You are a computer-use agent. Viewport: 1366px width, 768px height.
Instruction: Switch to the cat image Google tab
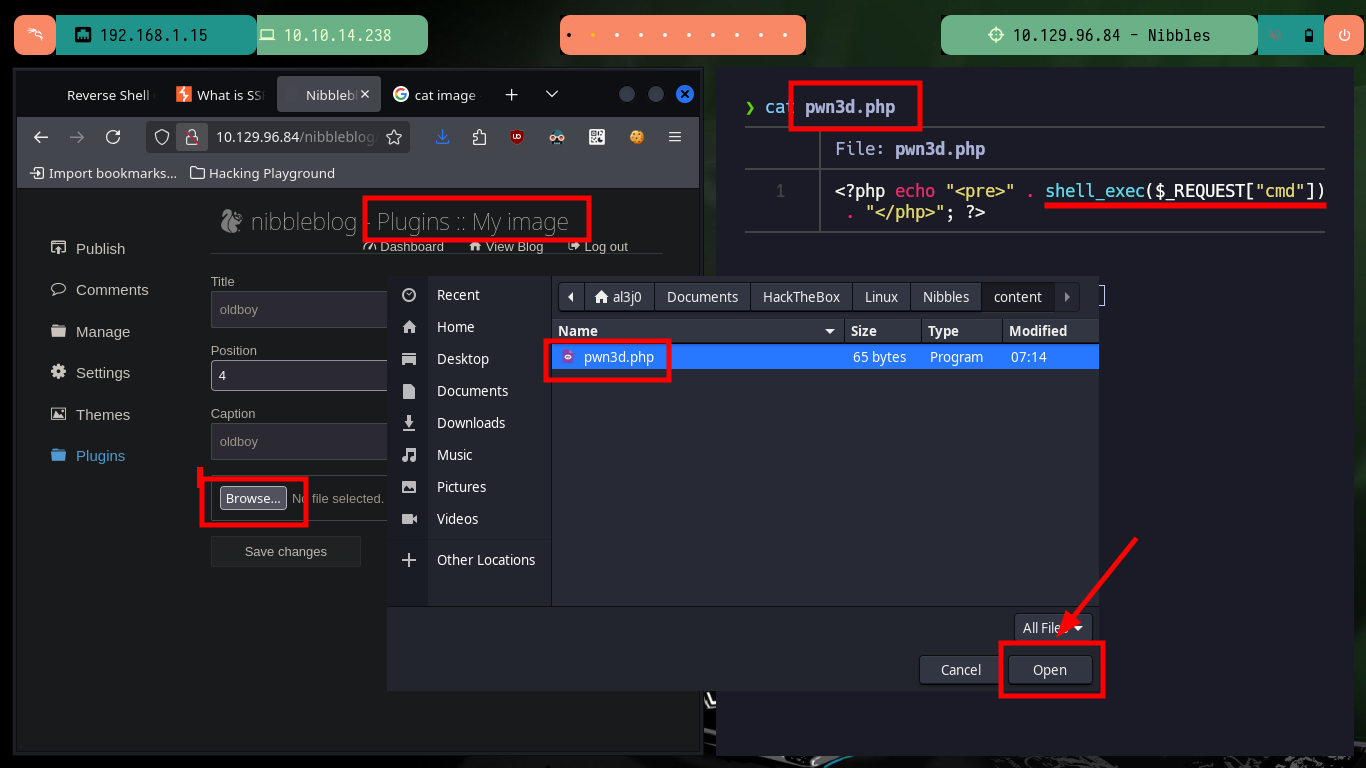435,95
